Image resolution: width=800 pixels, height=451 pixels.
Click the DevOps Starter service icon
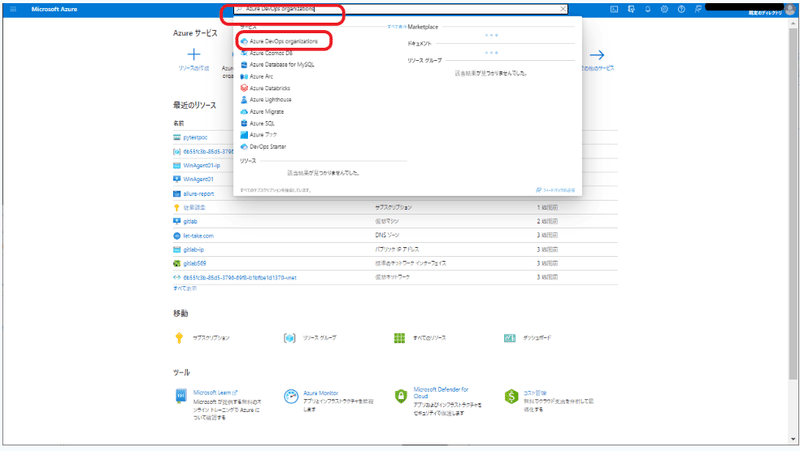tap(244, 146)
